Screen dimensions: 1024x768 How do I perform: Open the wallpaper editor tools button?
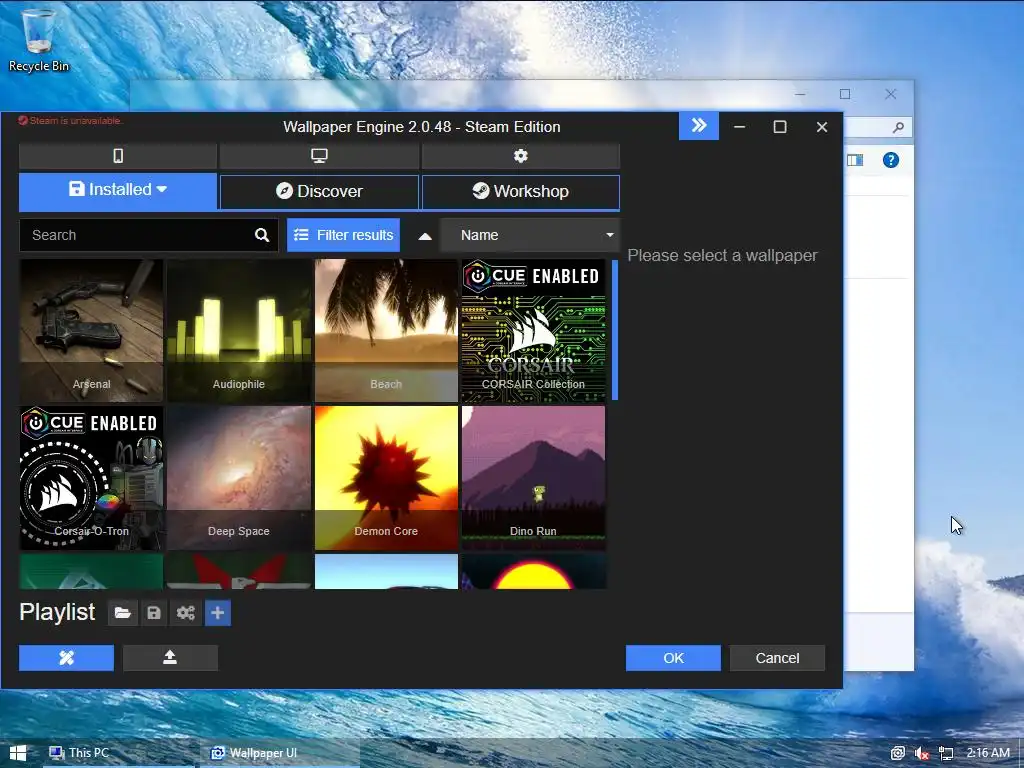[x=66, y=658]
